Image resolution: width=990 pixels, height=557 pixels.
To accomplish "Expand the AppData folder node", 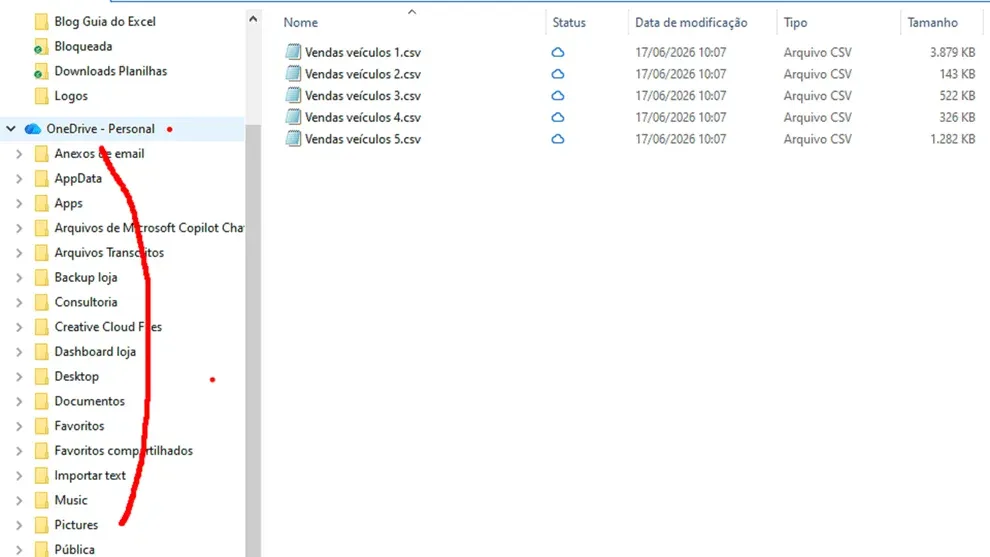I will click(x=19, y=179).
